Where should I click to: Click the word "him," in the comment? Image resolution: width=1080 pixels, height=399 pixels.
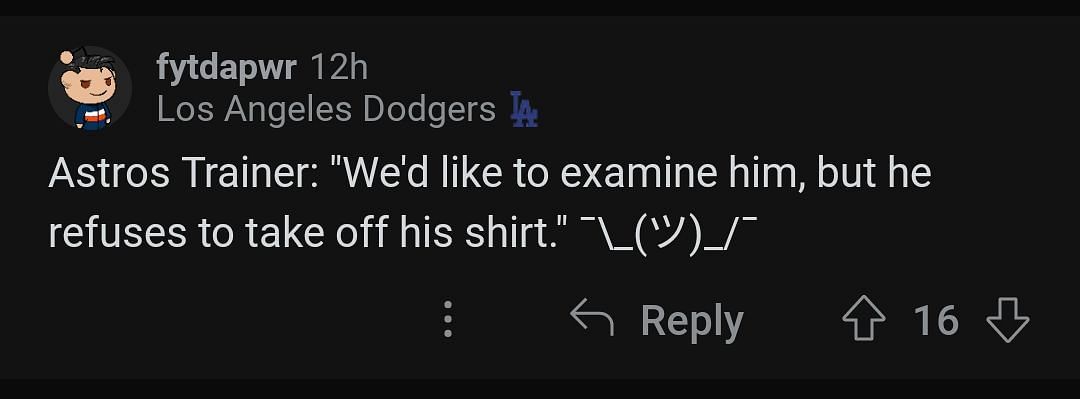767,172
